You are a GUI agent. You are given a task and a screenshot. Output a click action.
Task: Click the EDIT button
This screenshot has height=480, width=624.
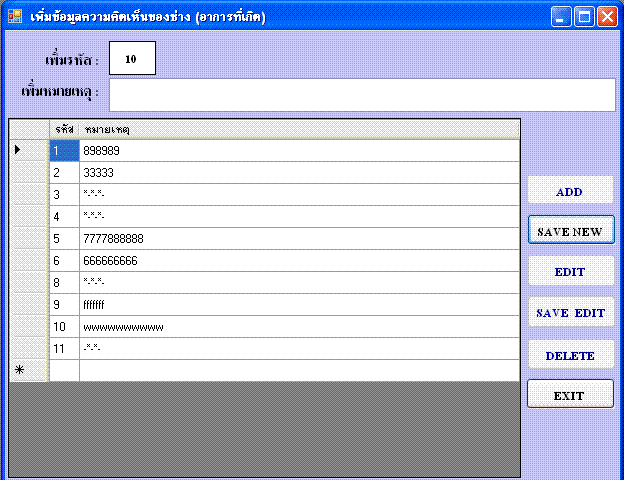[571, 271]
